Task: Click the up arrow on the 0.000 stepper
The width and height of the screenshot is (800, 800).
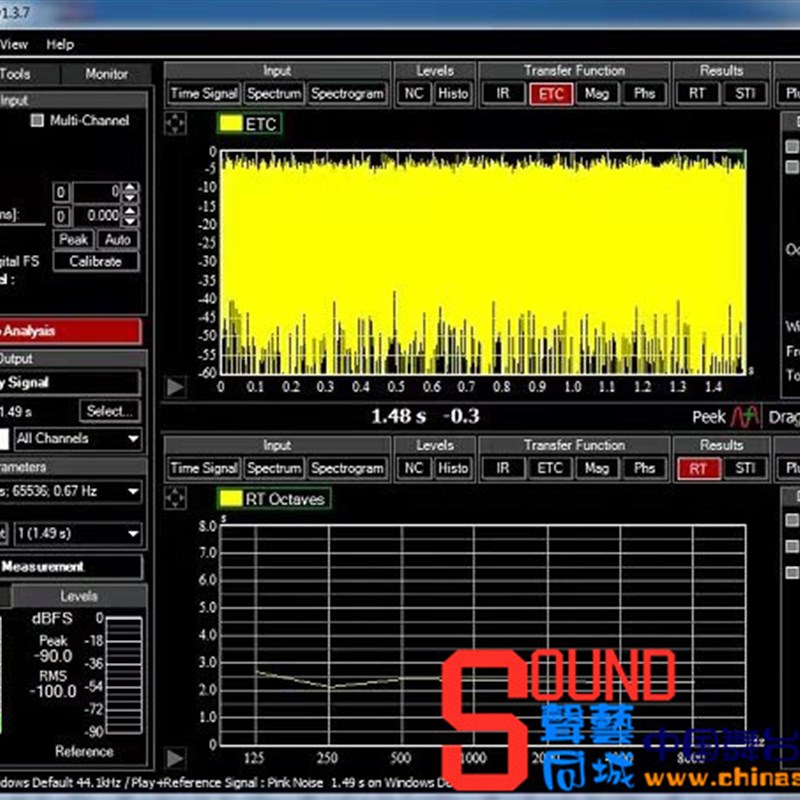Action: [x=130, y=211]
